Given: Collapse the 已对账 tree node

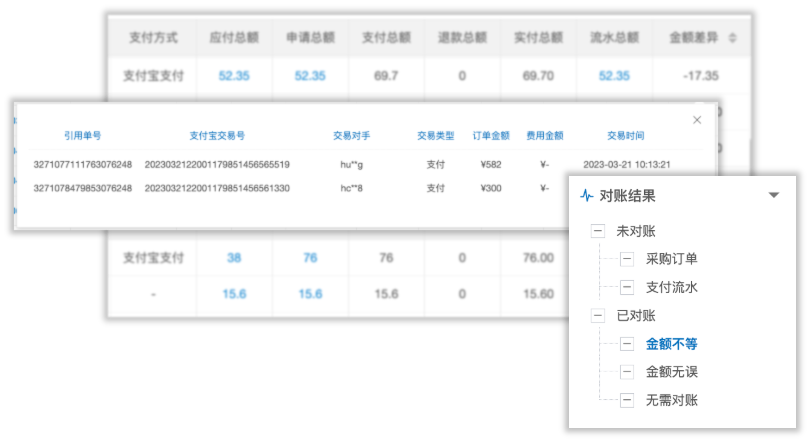Looking at the screenshot, I should click(x=598, y=316).
